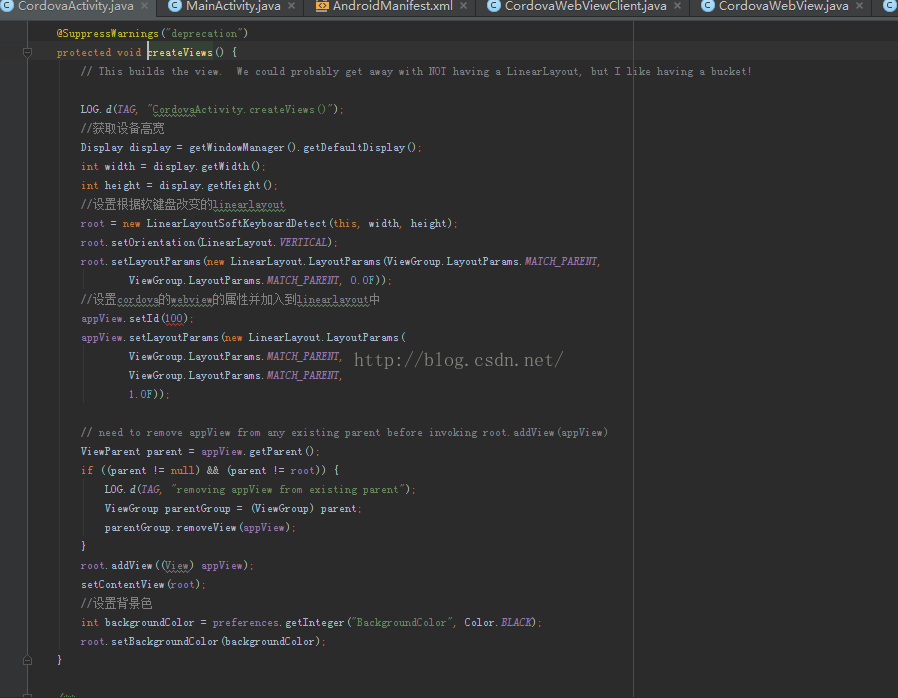The width and height of the screenshot is (898, 698).
Task: Click the AndroidManifest.xml file type icon
Action: tap(322, 6)
